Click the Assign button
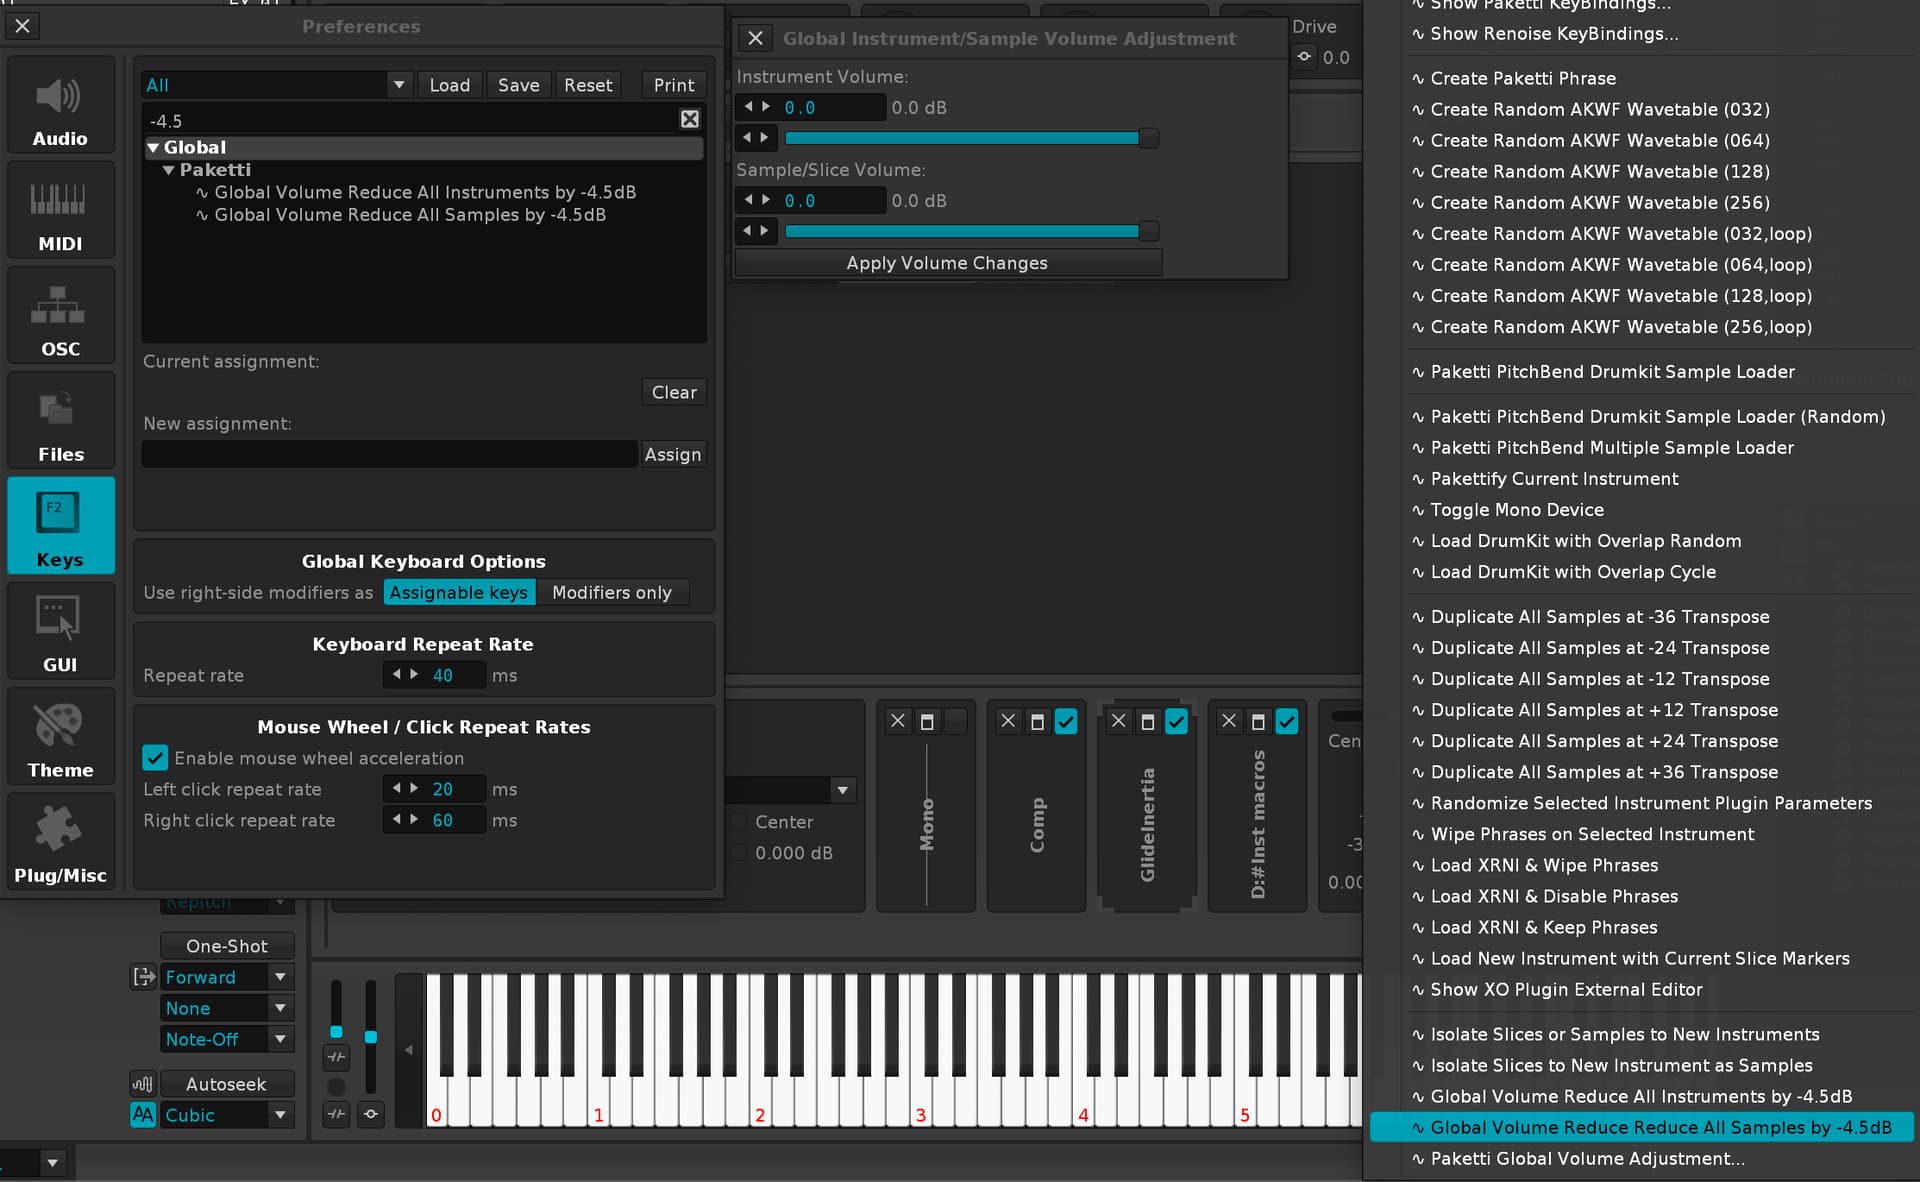This screenshot has height=1182, width=1920. click(673, 454)
